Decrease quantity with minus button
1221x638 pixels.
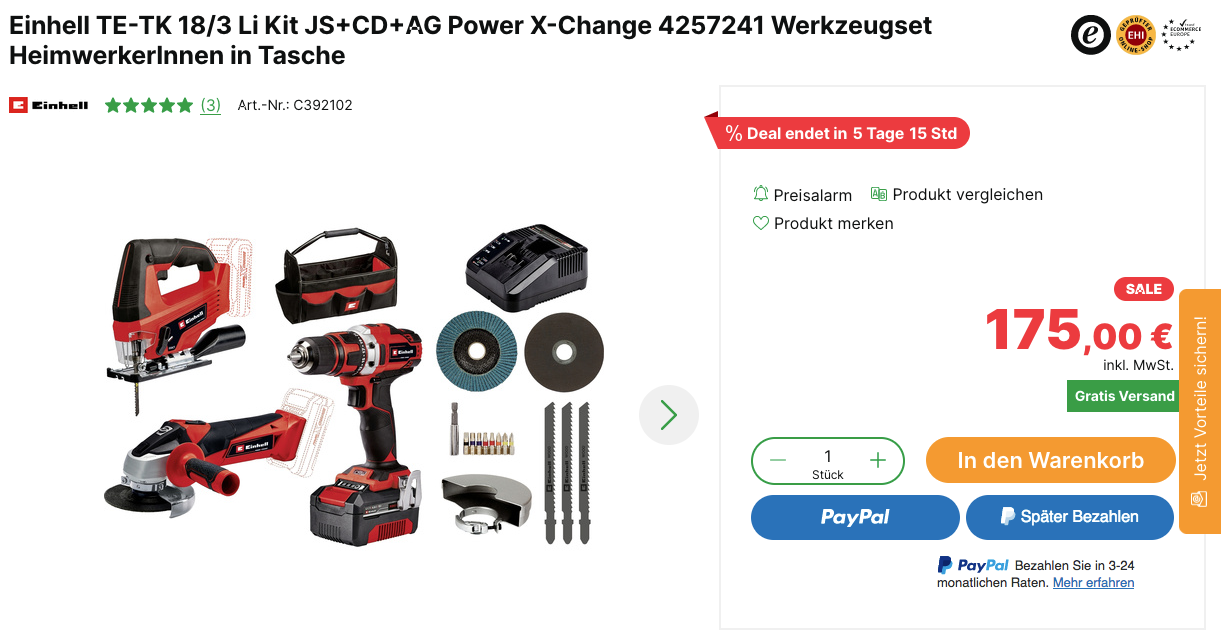[778, 461]
